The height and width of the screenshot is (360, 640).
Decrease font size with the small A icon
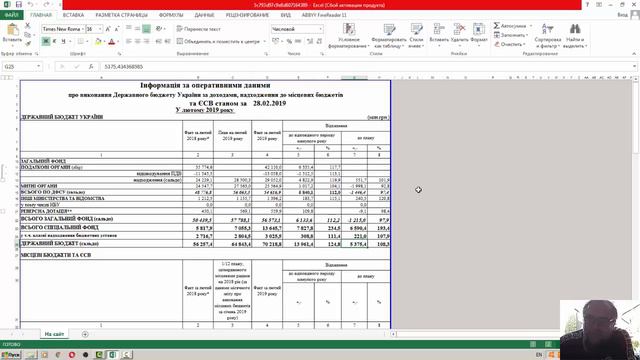[x=117, y=29]
